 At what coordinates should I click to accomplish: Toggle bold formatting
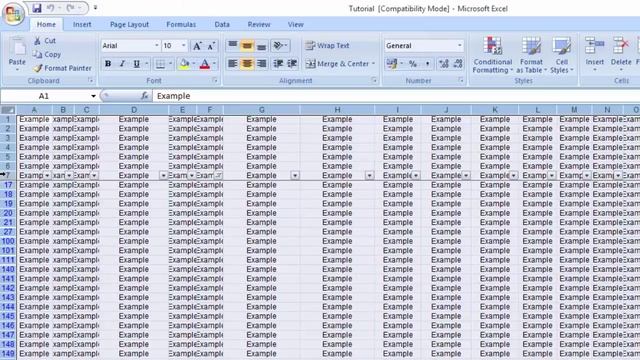click(x=108, y=64)
